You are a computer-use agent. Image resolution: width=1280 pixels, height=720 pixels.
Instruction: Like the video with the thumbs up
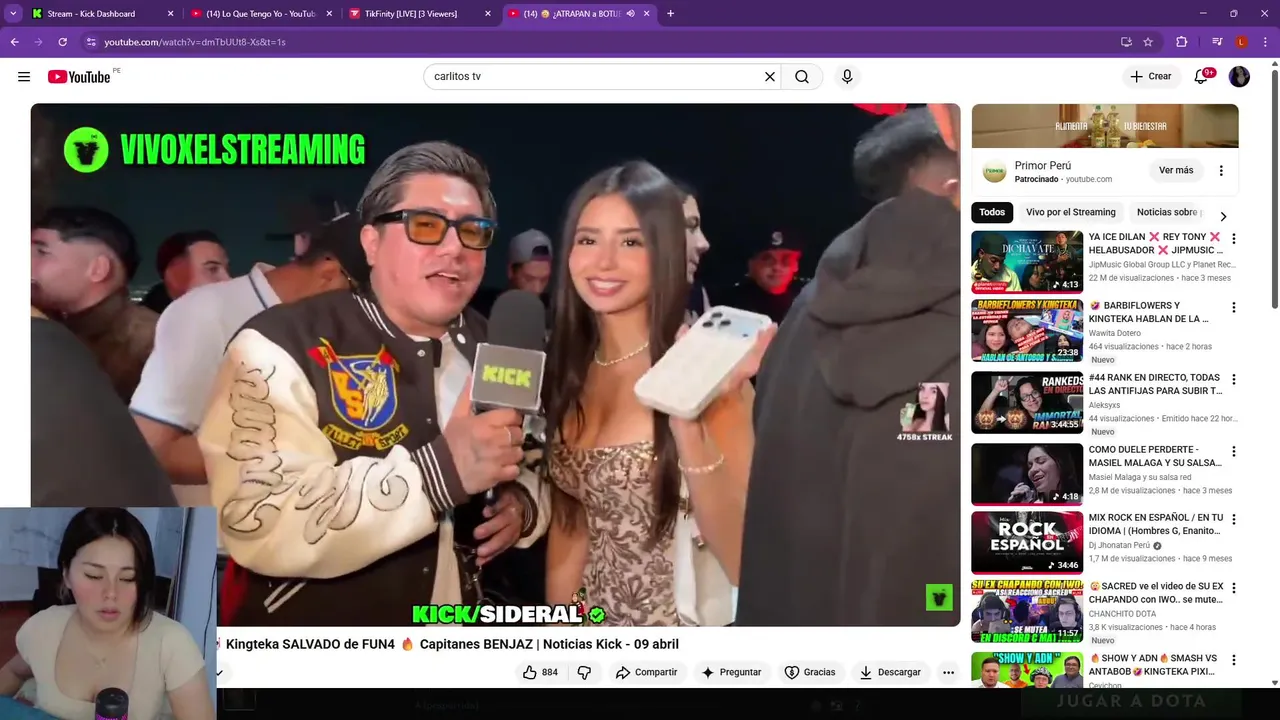click(x=540, y=672)
